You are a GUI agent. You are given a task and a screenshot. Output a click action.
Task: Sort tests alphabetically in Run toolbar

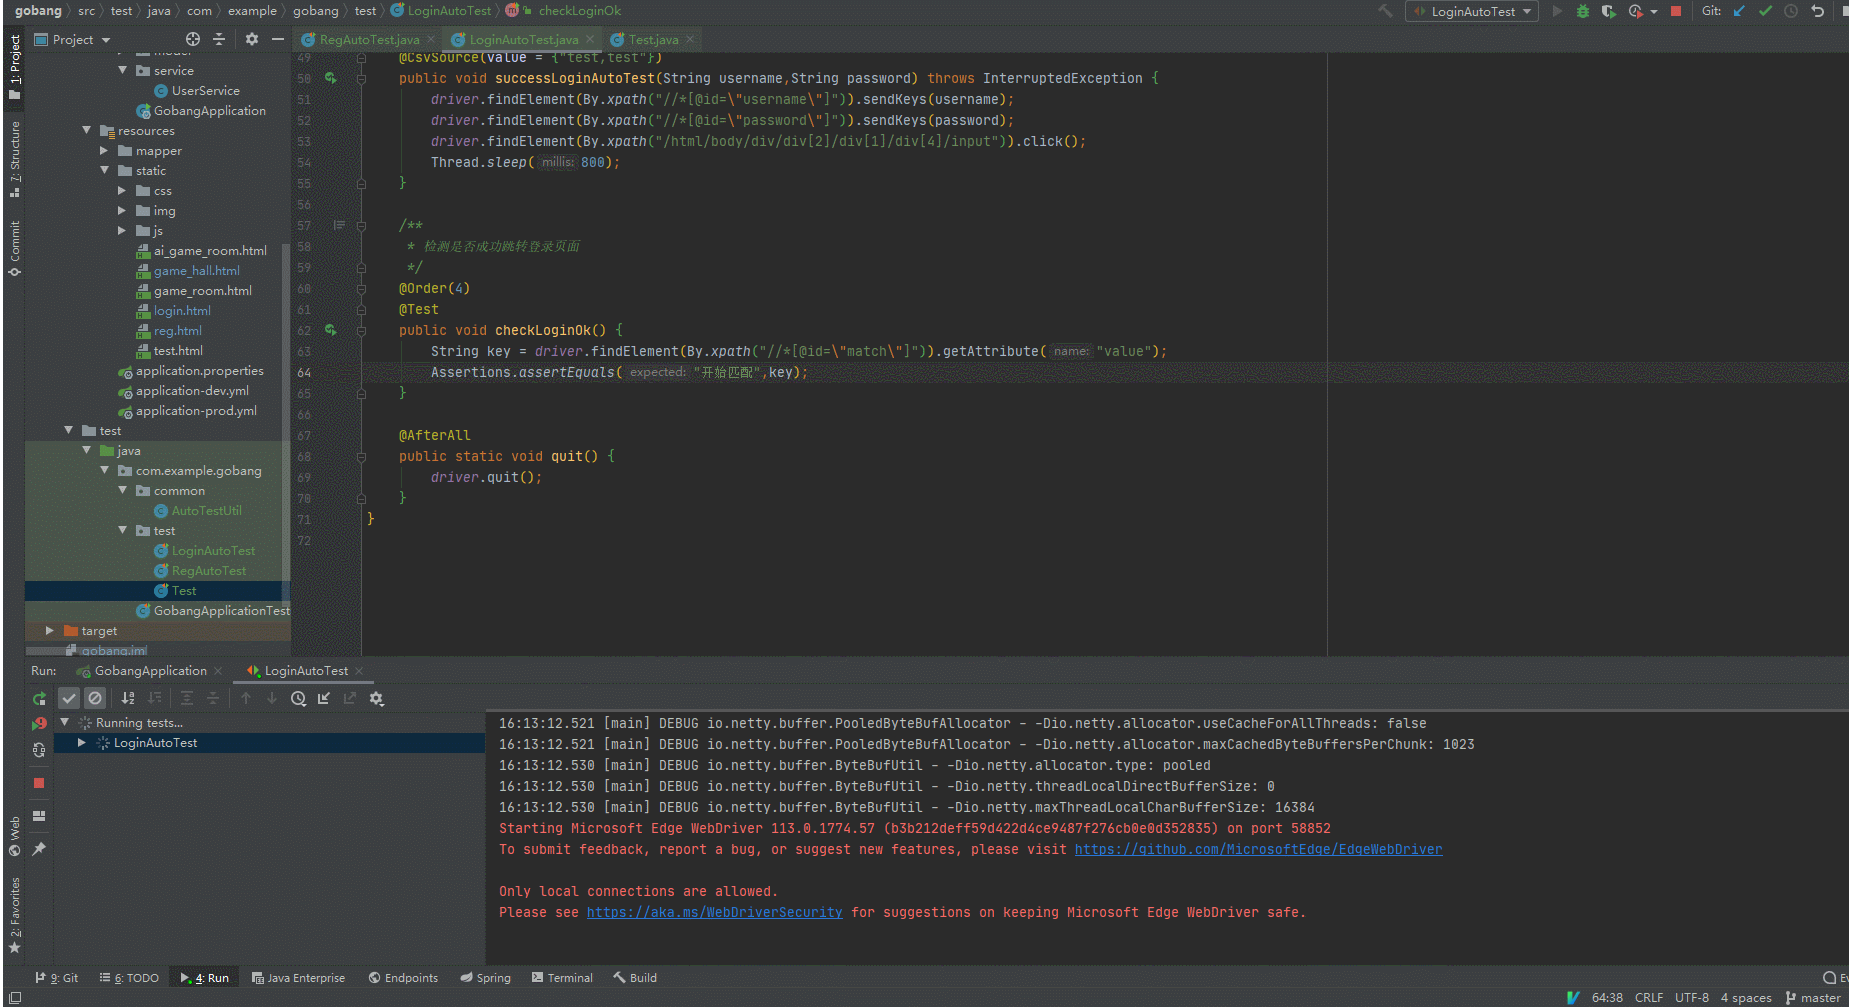[x=128, y=698]
